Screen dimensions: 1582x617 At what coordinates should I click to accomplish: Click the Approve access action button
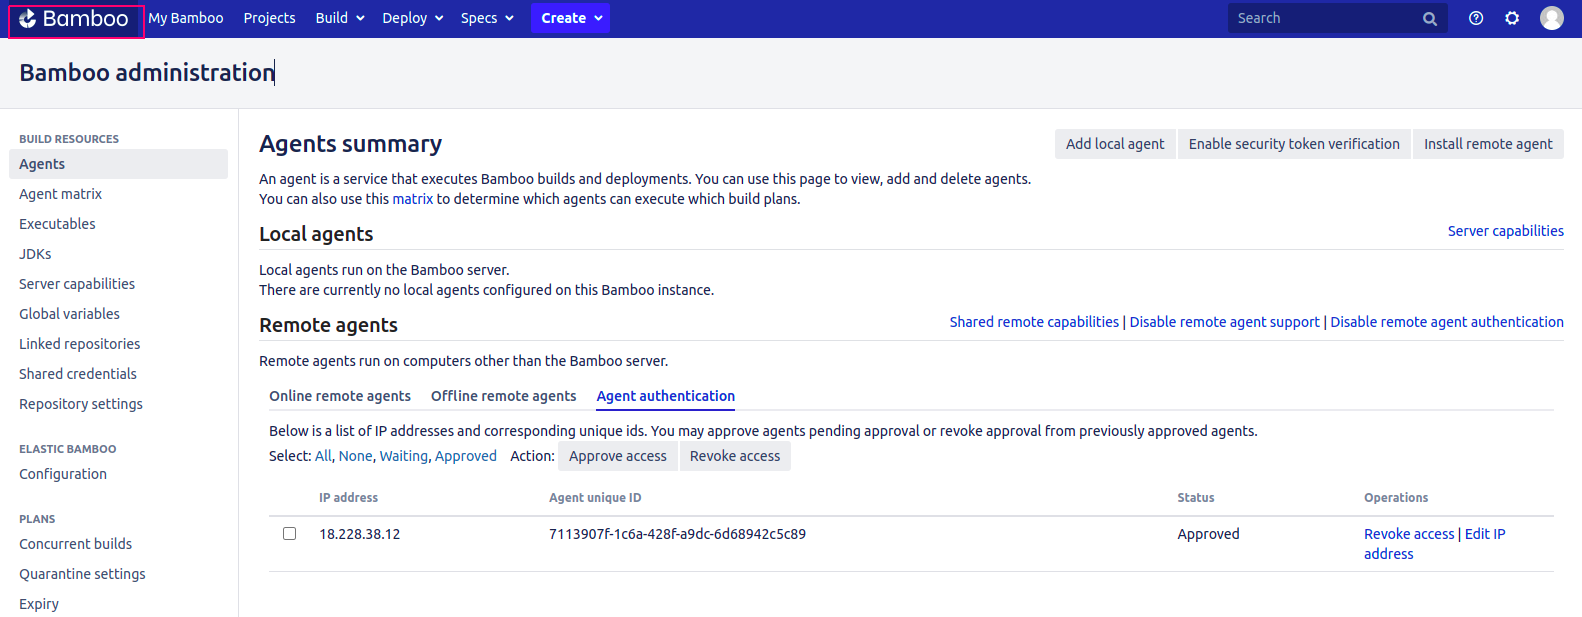(x=618, y=456)
